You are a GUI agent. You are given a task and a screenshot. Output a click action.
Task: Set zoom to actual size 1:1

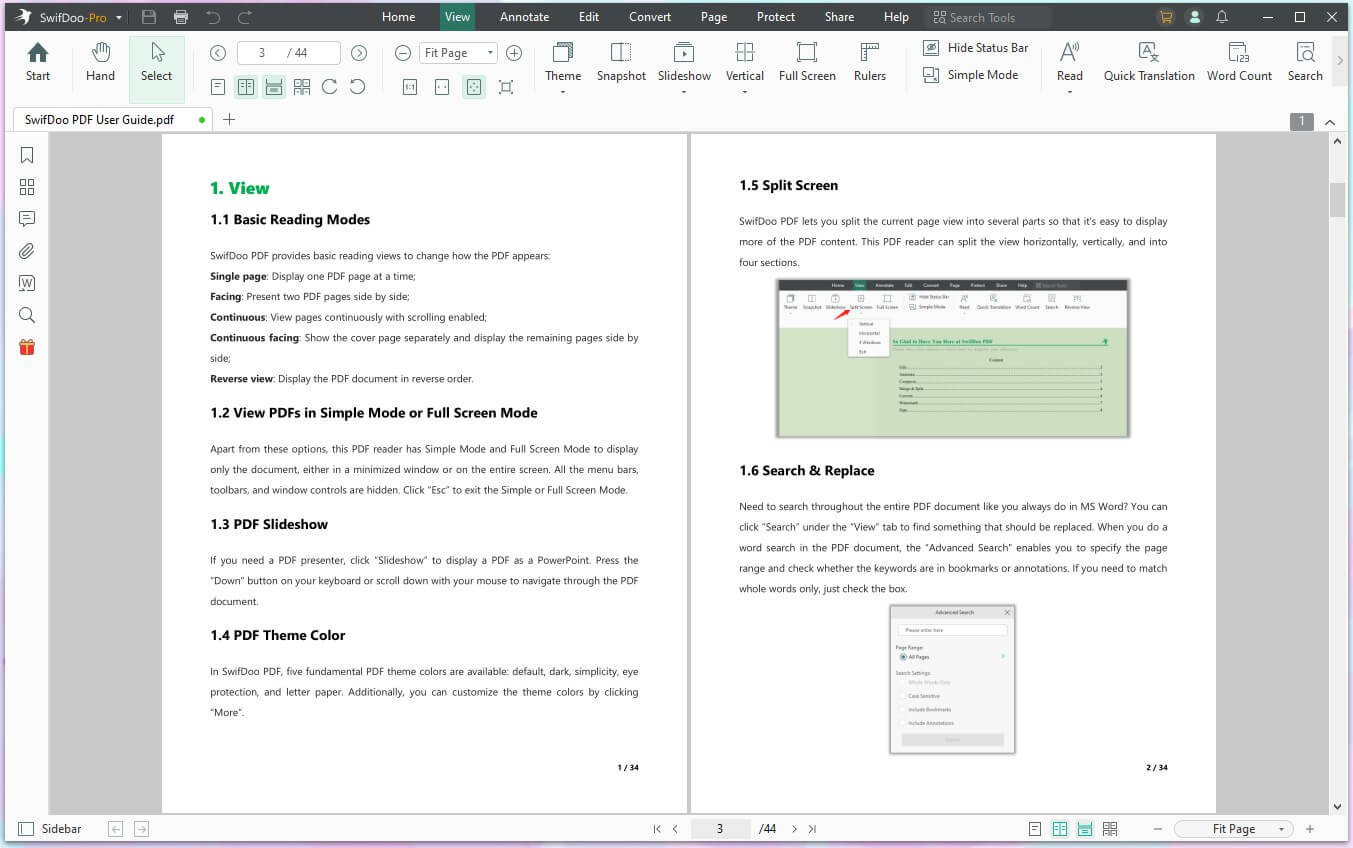pyautogui.click(x=410, y=87)
